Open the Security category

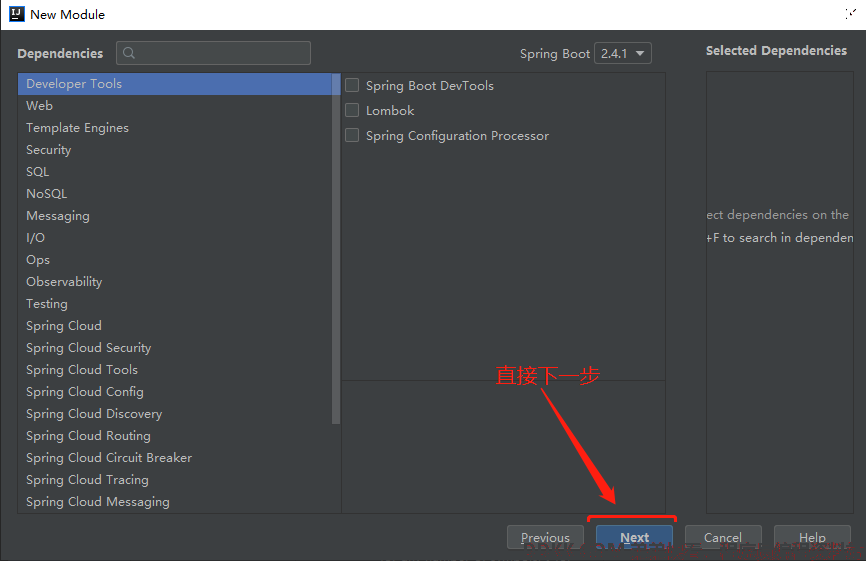point(175,150)
